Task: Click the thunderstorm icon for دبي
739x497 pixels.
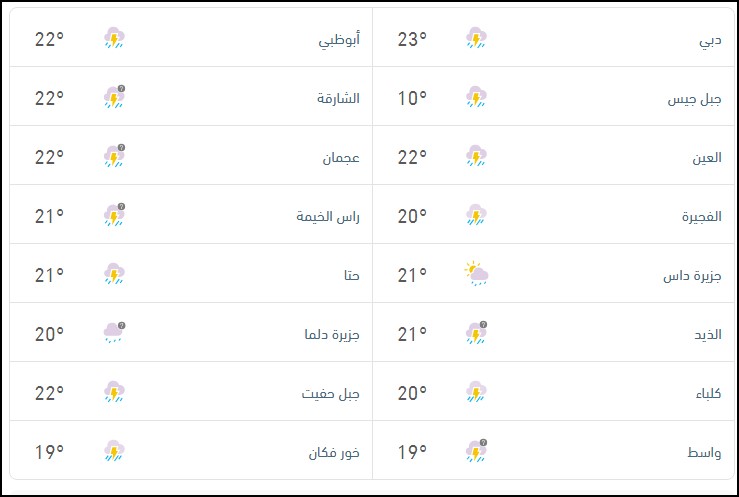Action: [x=476, y=39]
